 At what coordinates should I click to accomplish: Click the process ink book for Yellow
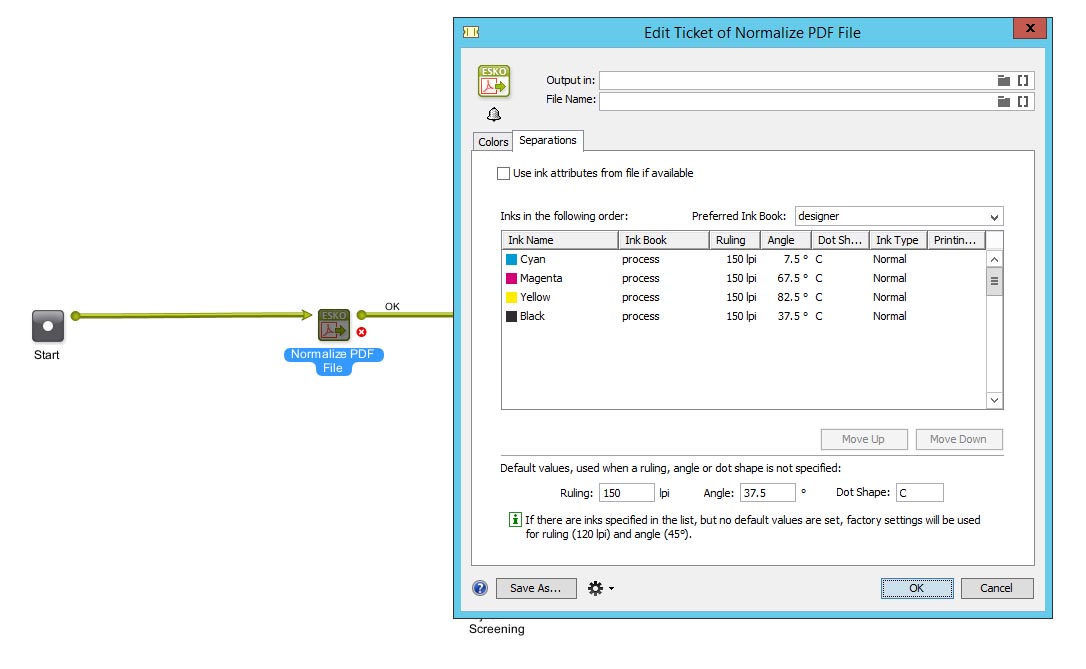click(x=641, y=297)
